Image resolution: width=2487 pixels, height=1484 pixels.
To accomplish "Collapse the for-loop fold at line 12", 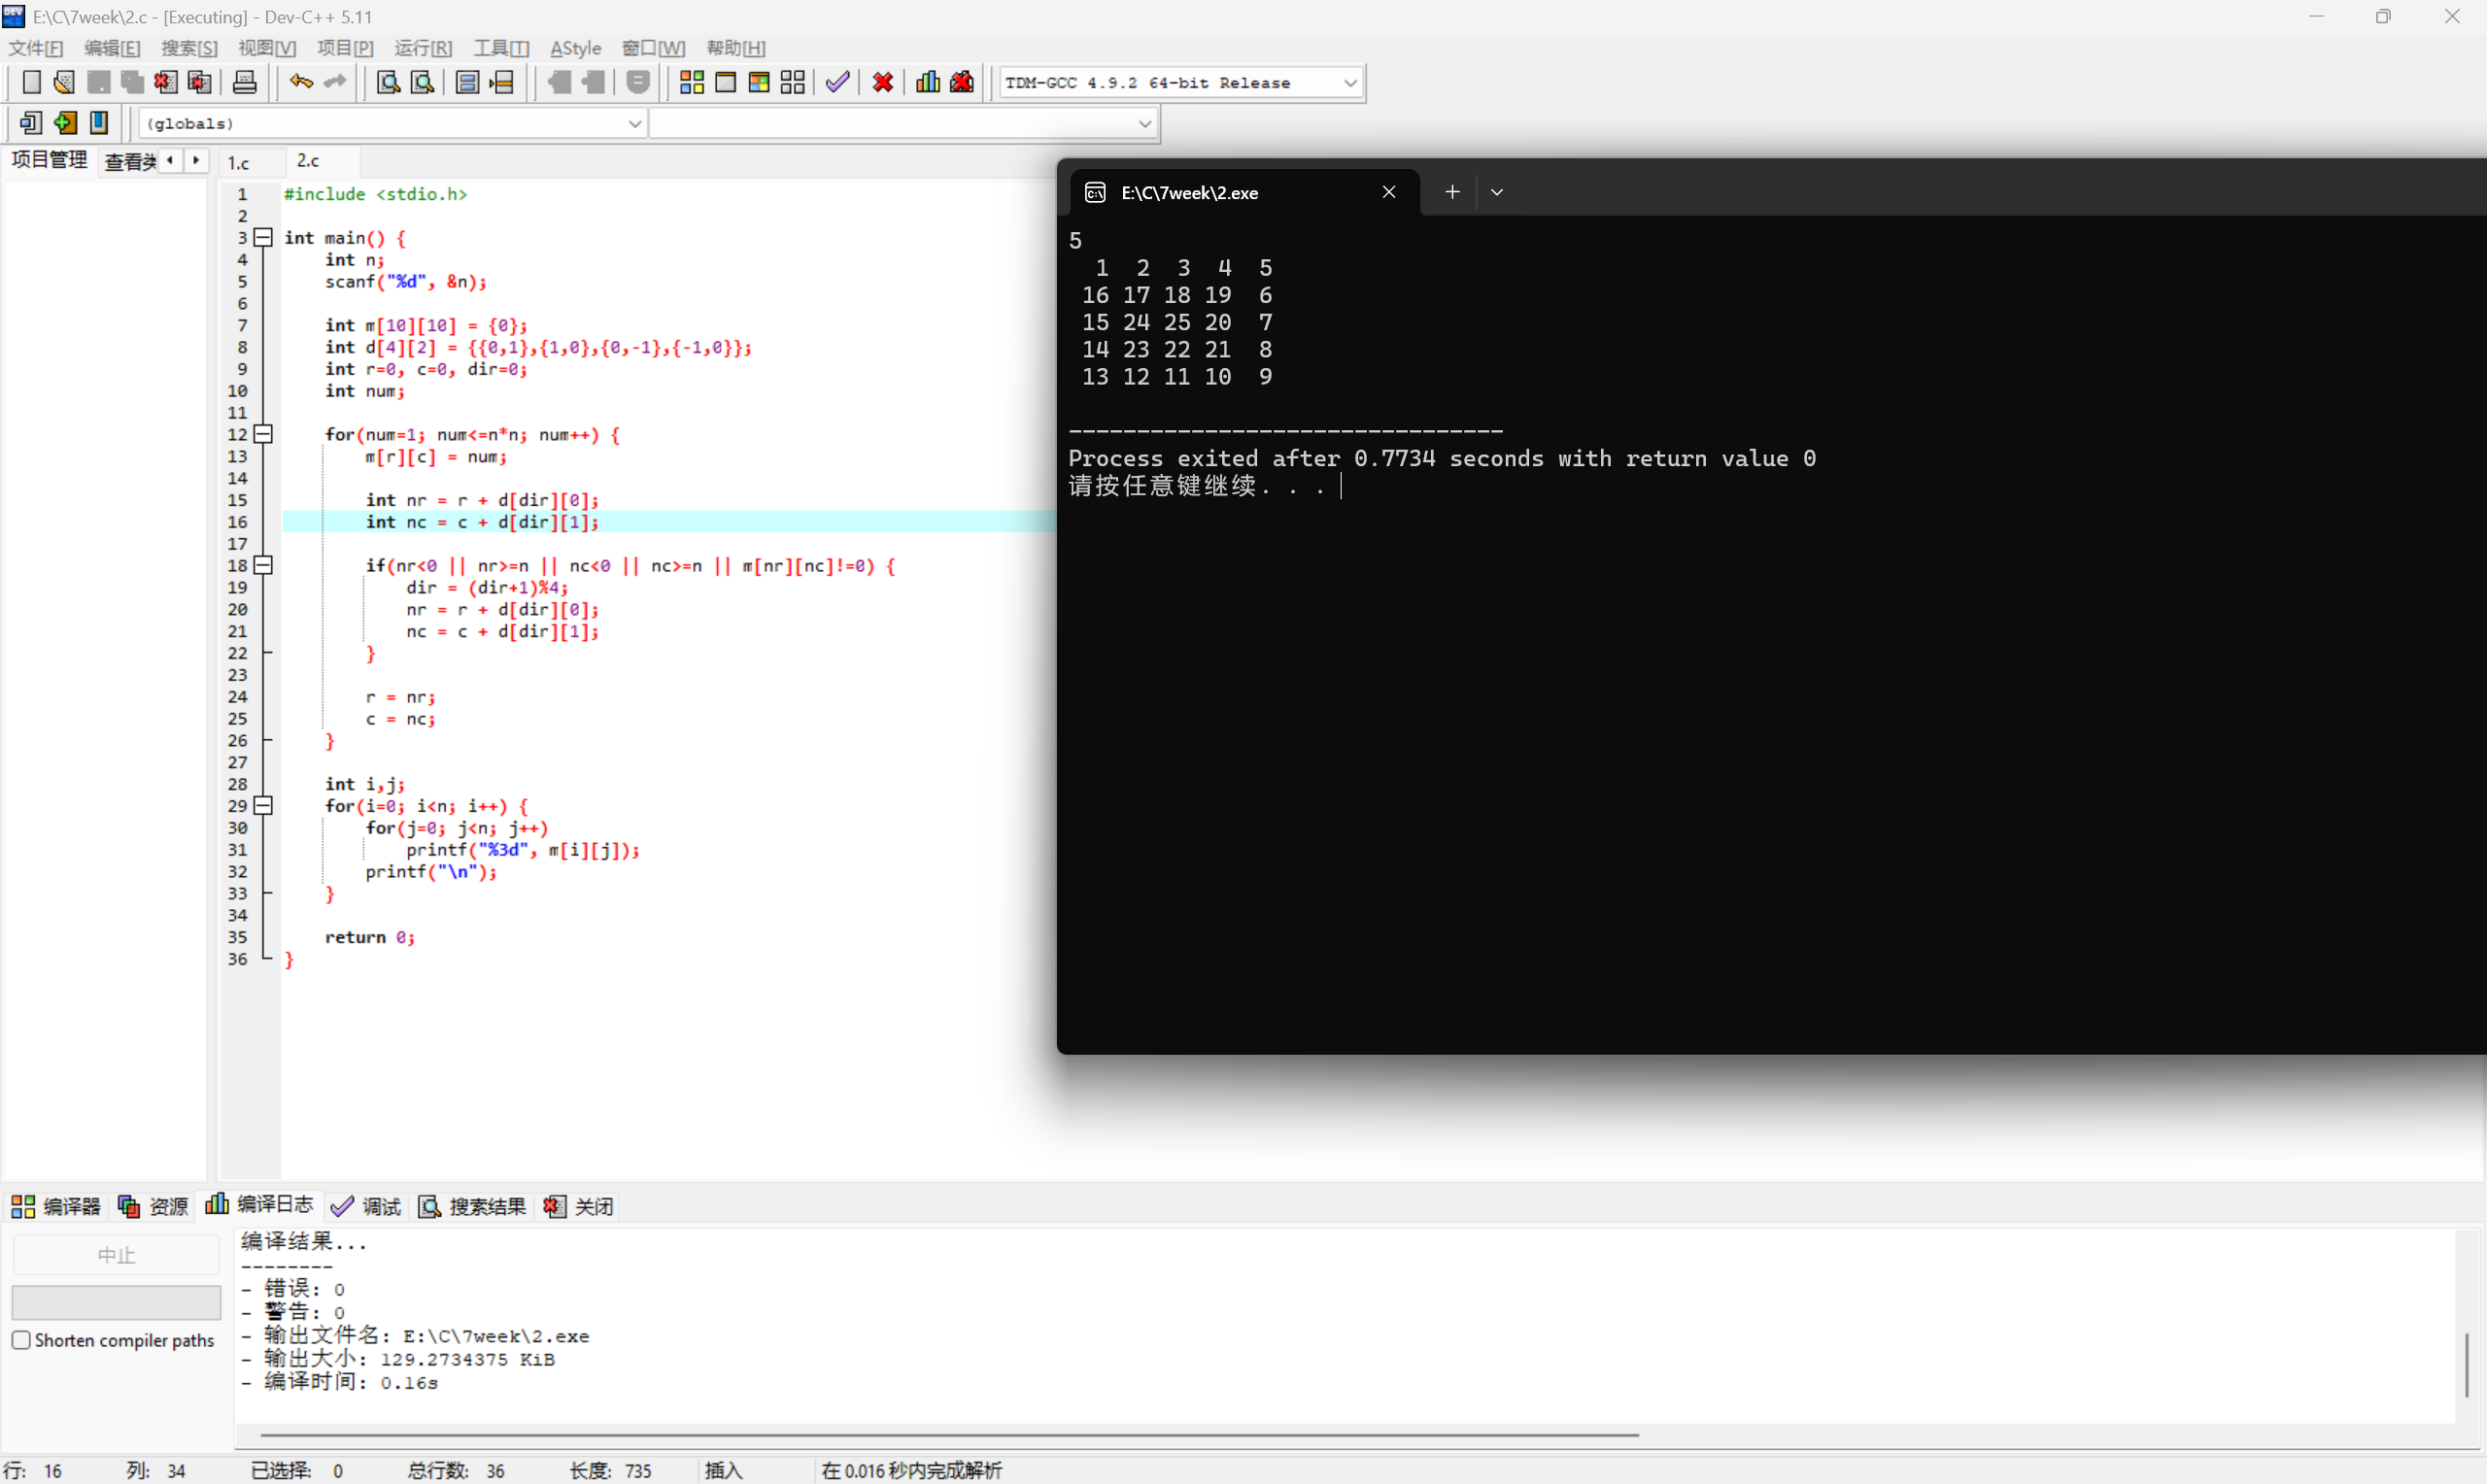I will 263,434.
